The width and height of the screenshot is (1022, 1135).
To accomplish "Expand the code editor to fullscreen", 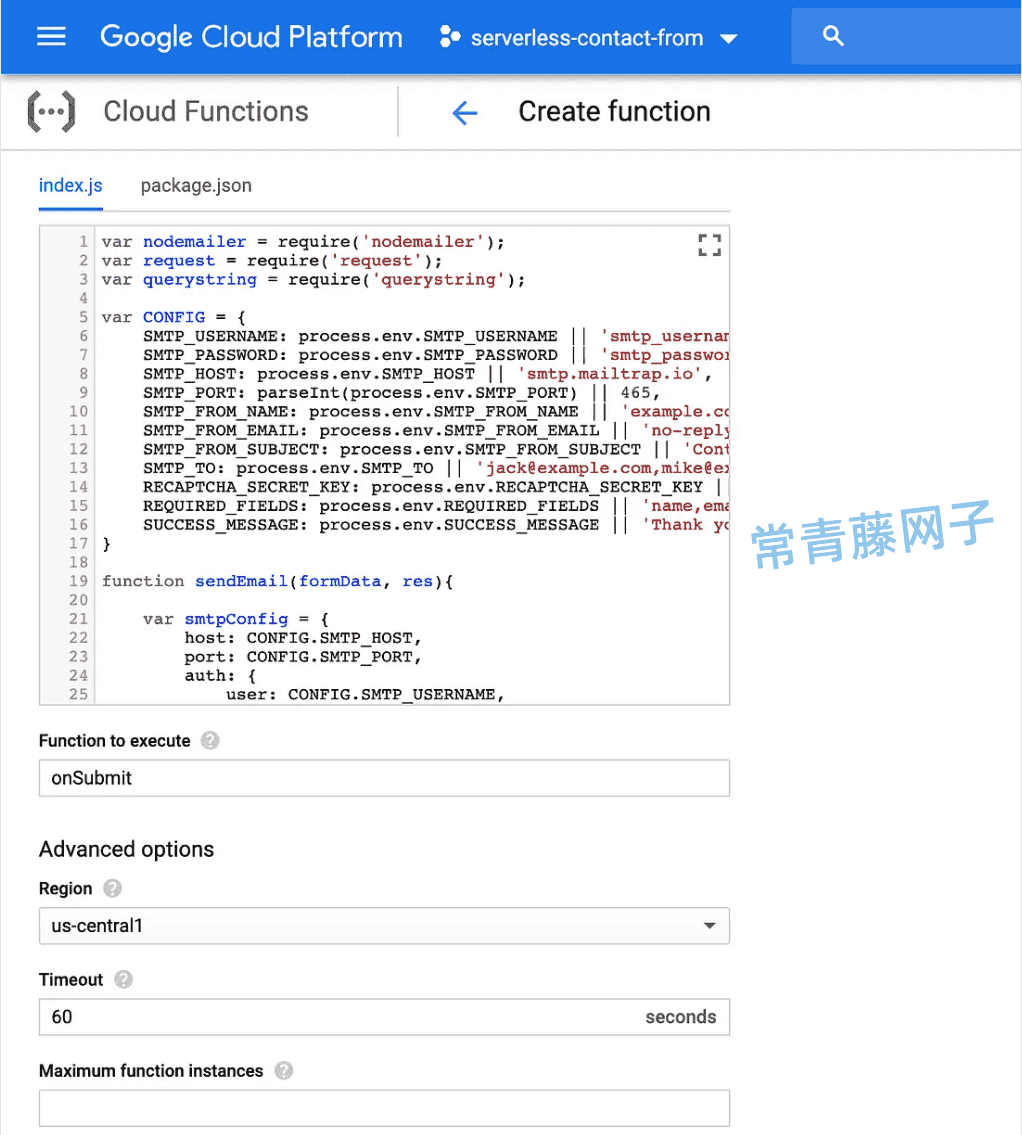I will coord(709,245).
